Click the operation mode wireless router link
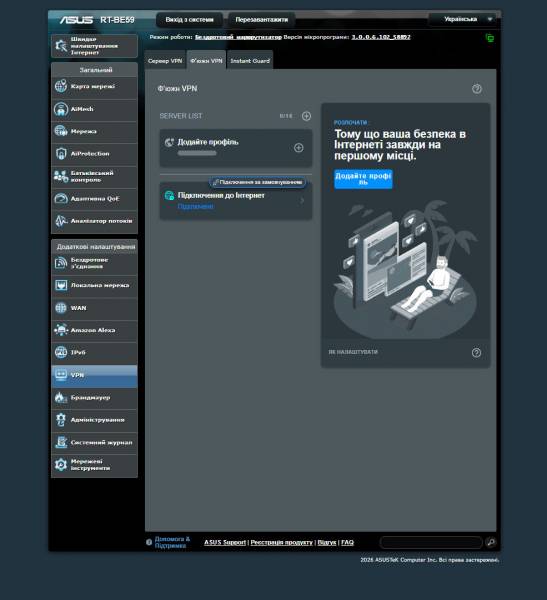 pos(238,37)
